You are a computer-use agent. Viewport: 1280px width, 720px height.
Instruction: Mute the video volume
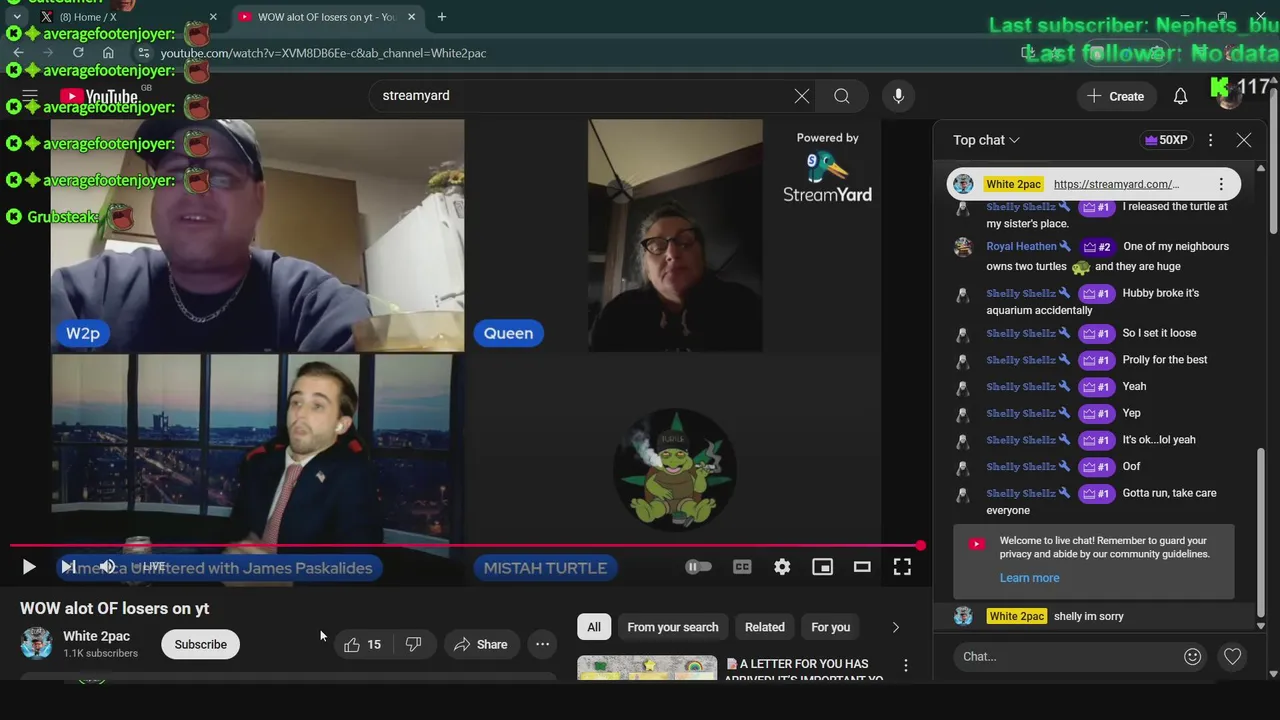point(108,567)
